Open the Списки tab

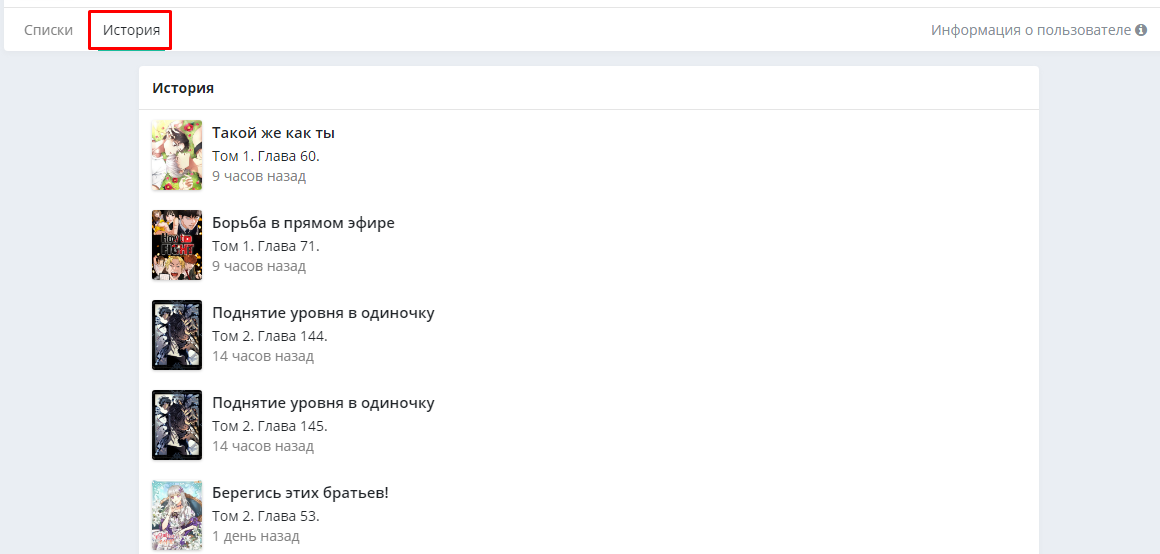click(48, 30)
